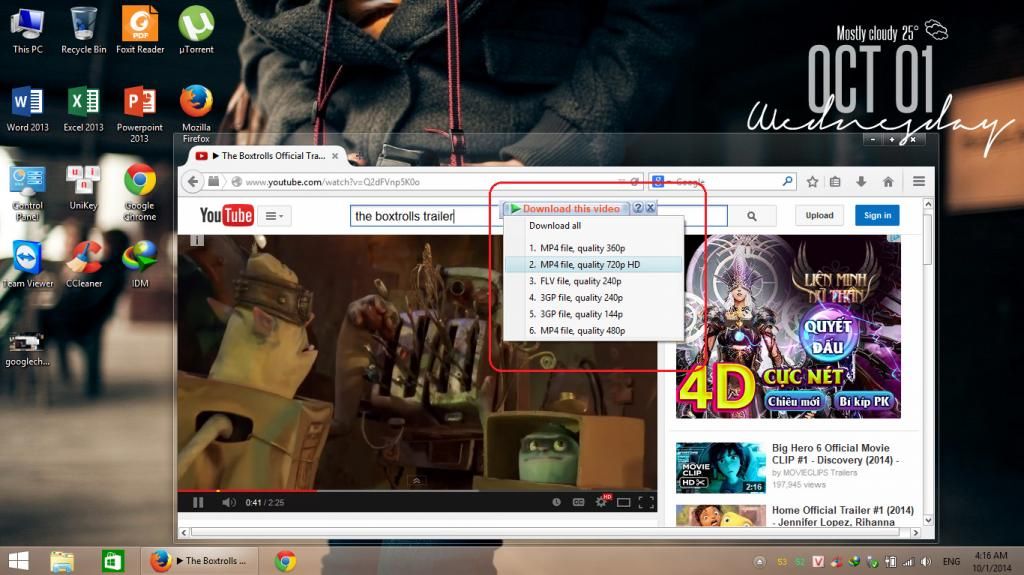The image size is (1024, 575).
Task: Launch Foxit Reader from the desktop
Action: [x=140, y=30]
